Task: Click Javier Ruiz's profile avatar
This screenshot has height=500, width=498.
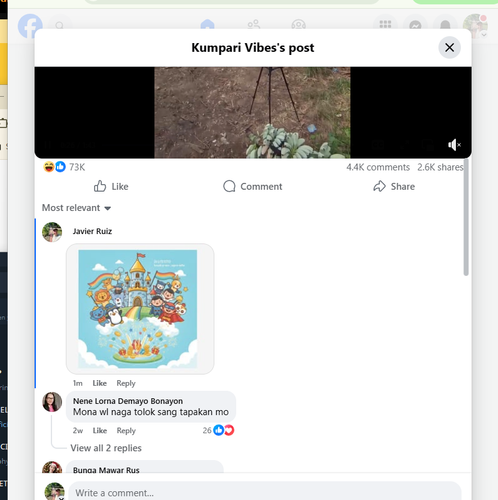Action: (52, 232)
